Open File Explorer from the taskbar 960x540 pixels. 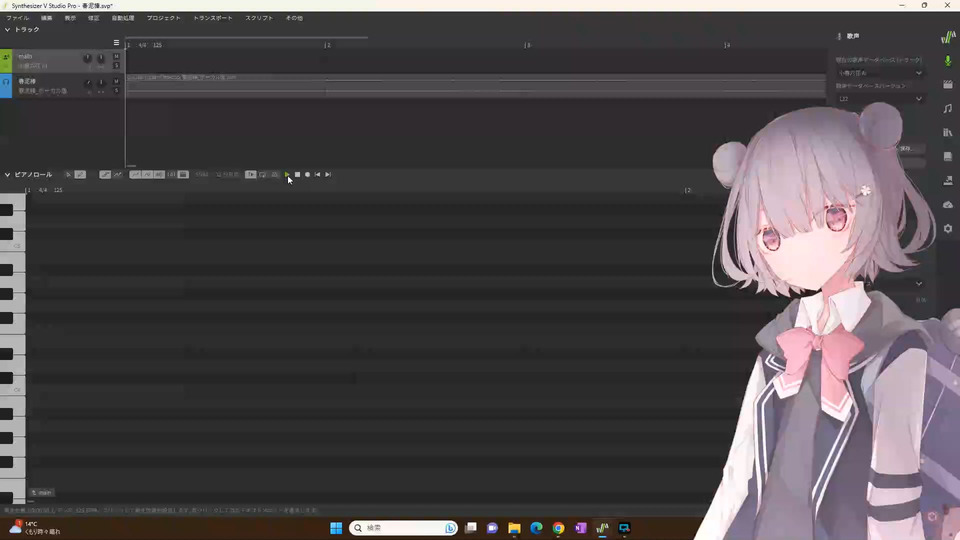click(x=514, y=528)
